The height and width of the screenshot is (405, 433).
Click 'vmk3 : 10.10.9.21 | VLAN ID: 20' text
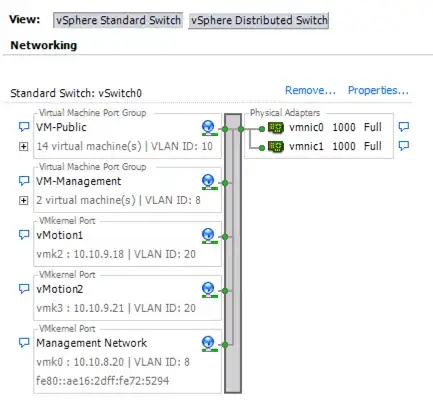[116, 308]
